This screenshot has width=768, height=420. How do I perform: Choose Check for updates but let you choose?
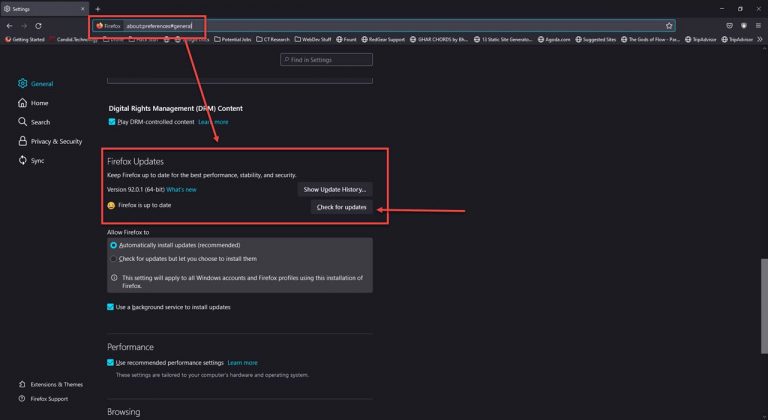pos(113,258)
